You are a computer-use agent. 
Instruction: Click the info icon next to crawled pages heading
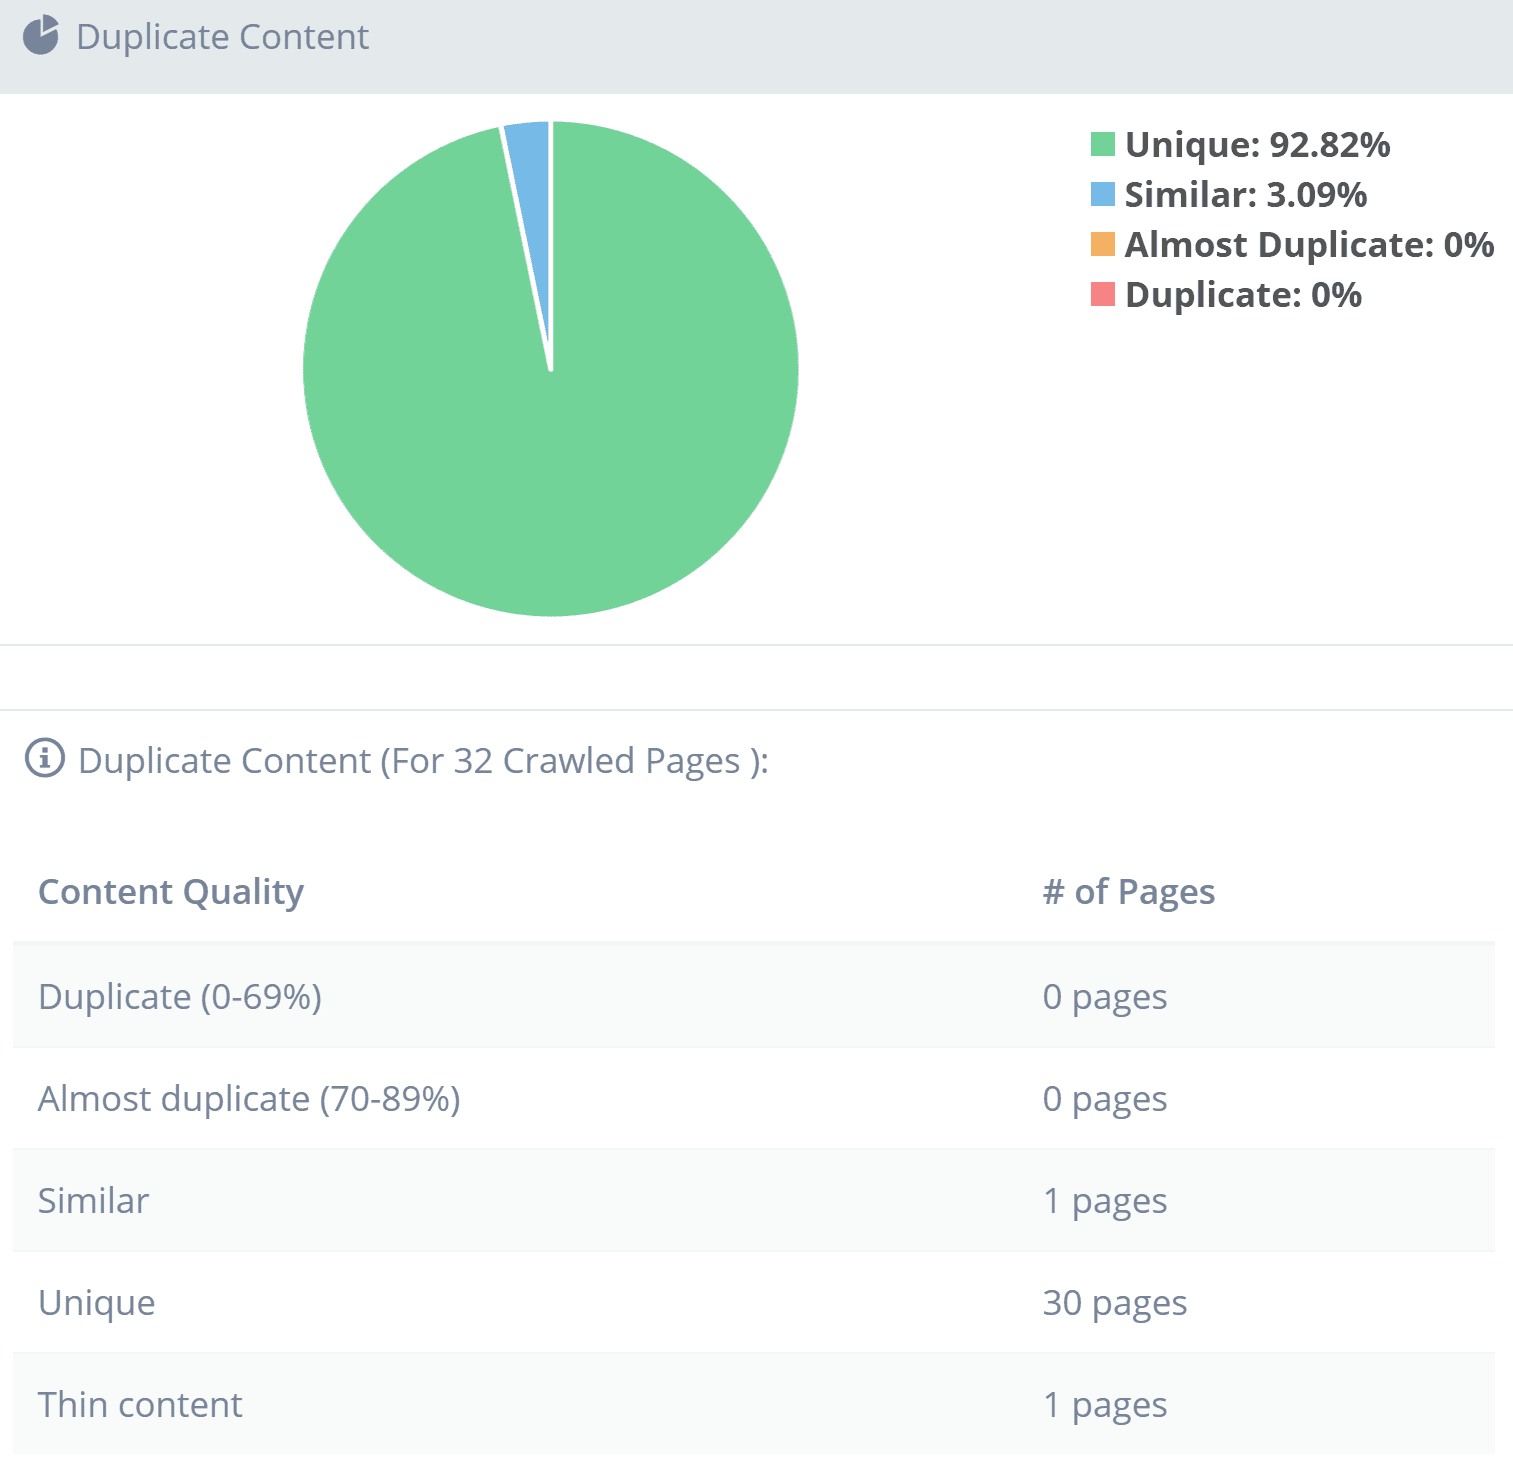tap(45, 758)
